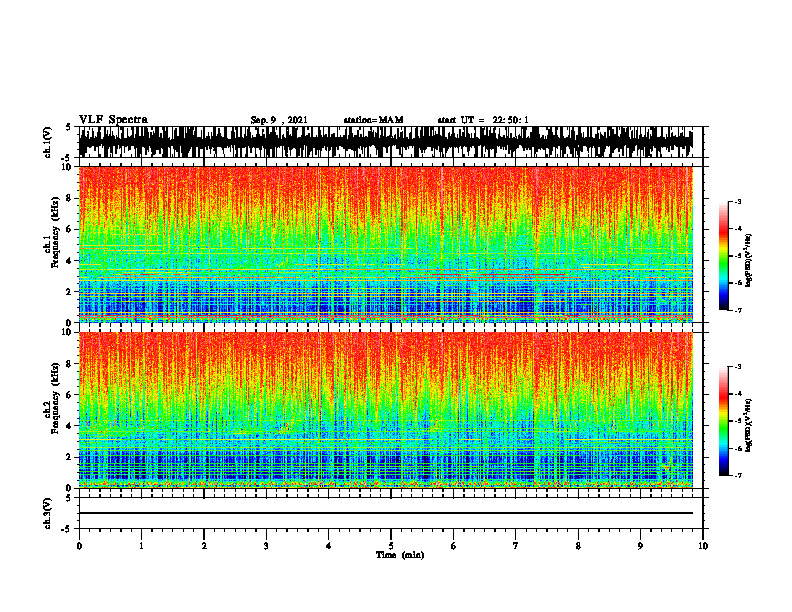Click the 8 kHz tick on ch.1 frequency axis

pos(69,198)
